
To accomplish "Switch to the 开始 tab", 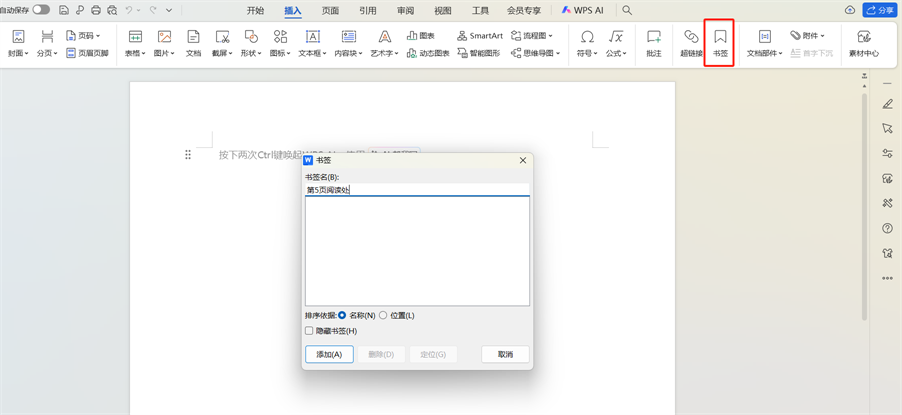I will tap(255, 10).
